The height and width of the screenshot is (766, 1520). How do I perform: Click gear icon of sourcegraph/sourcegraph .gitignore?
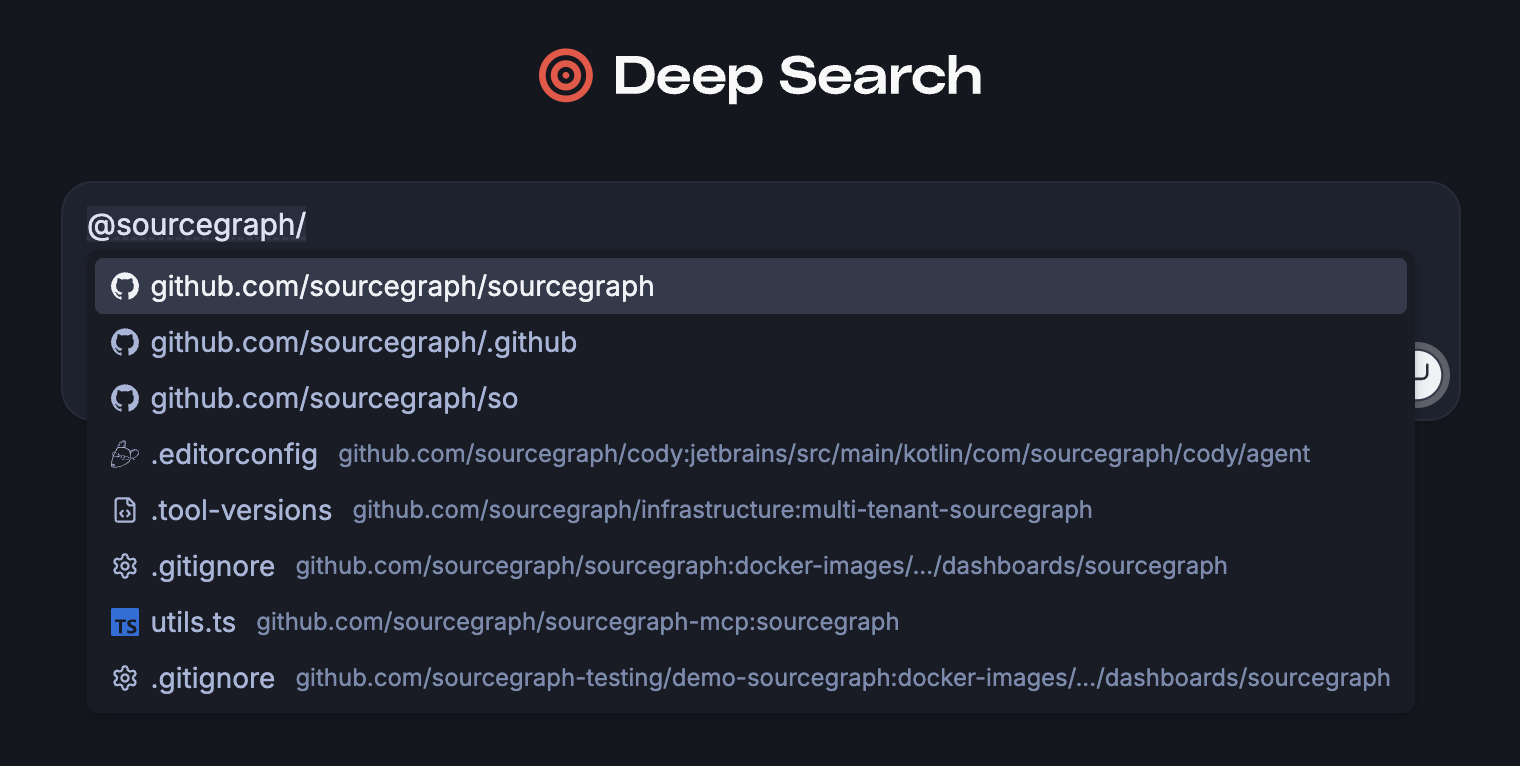pyautogui.click(x=124, y=566)
